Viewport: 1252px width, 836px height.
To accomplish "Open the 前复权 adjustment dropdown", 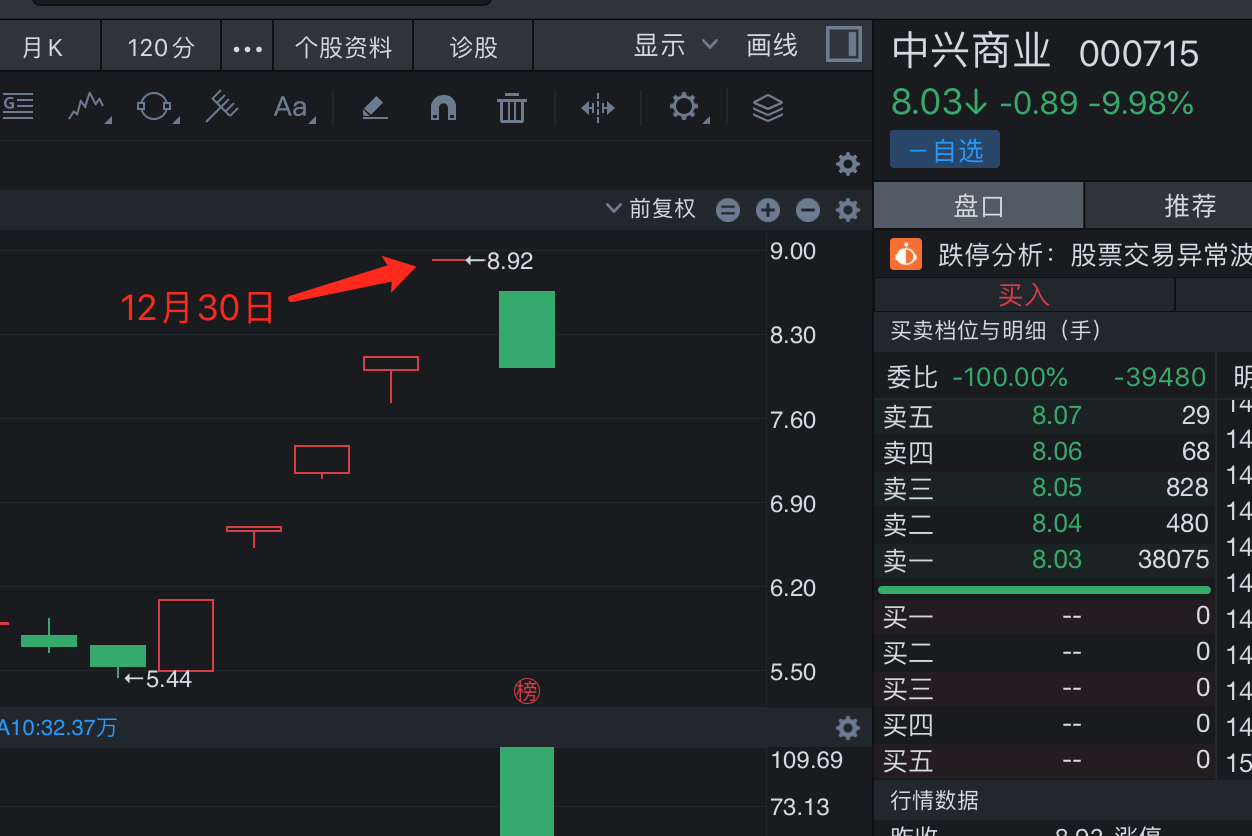I will click(651, 208).
